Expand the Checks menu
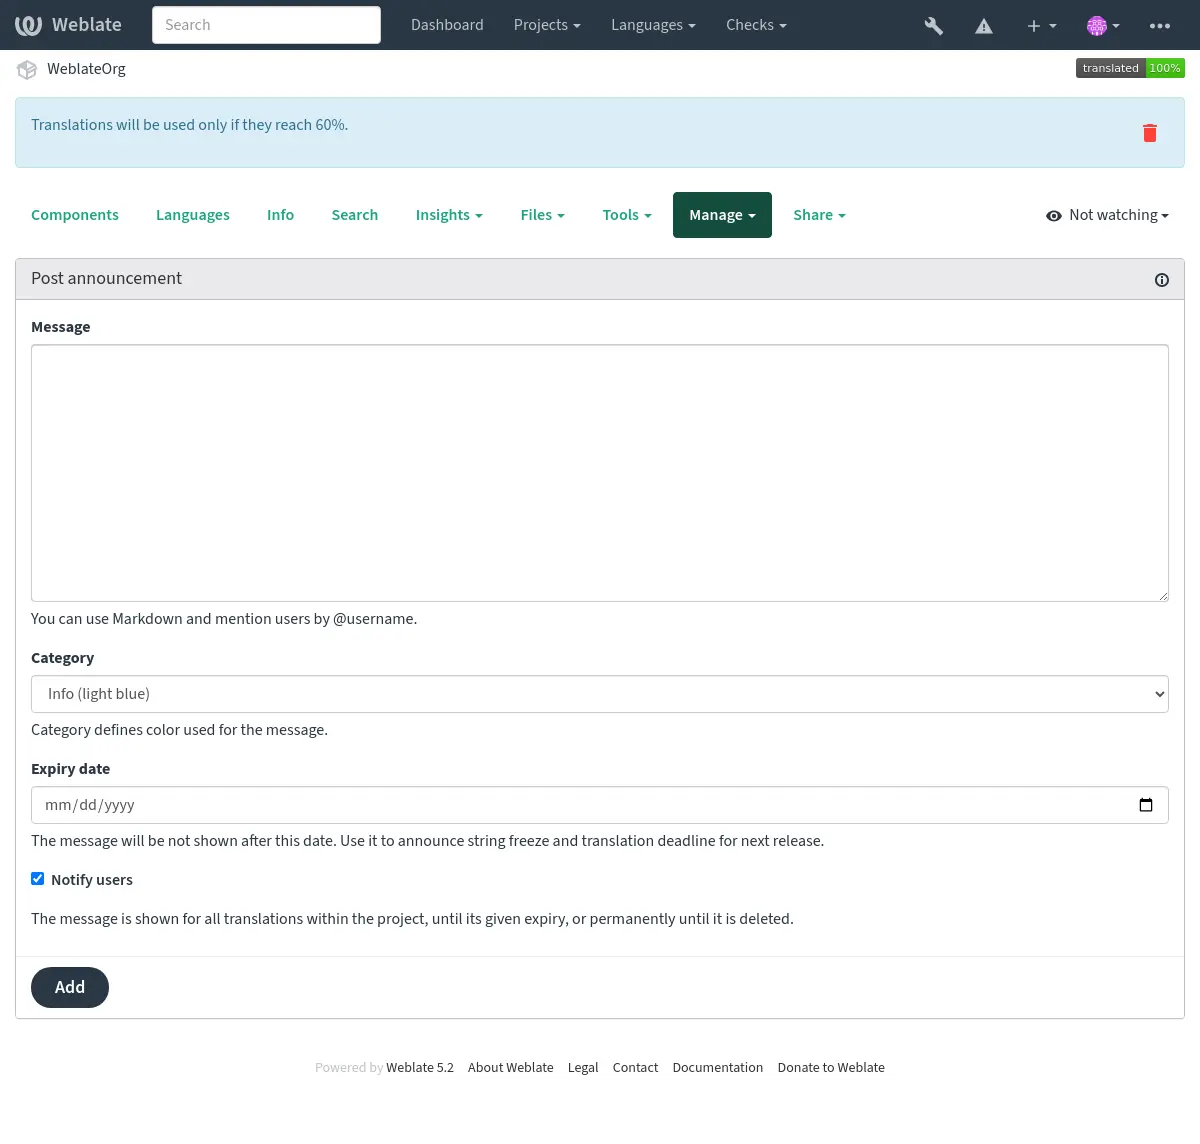1200x1144 pixels. point(756,25)
